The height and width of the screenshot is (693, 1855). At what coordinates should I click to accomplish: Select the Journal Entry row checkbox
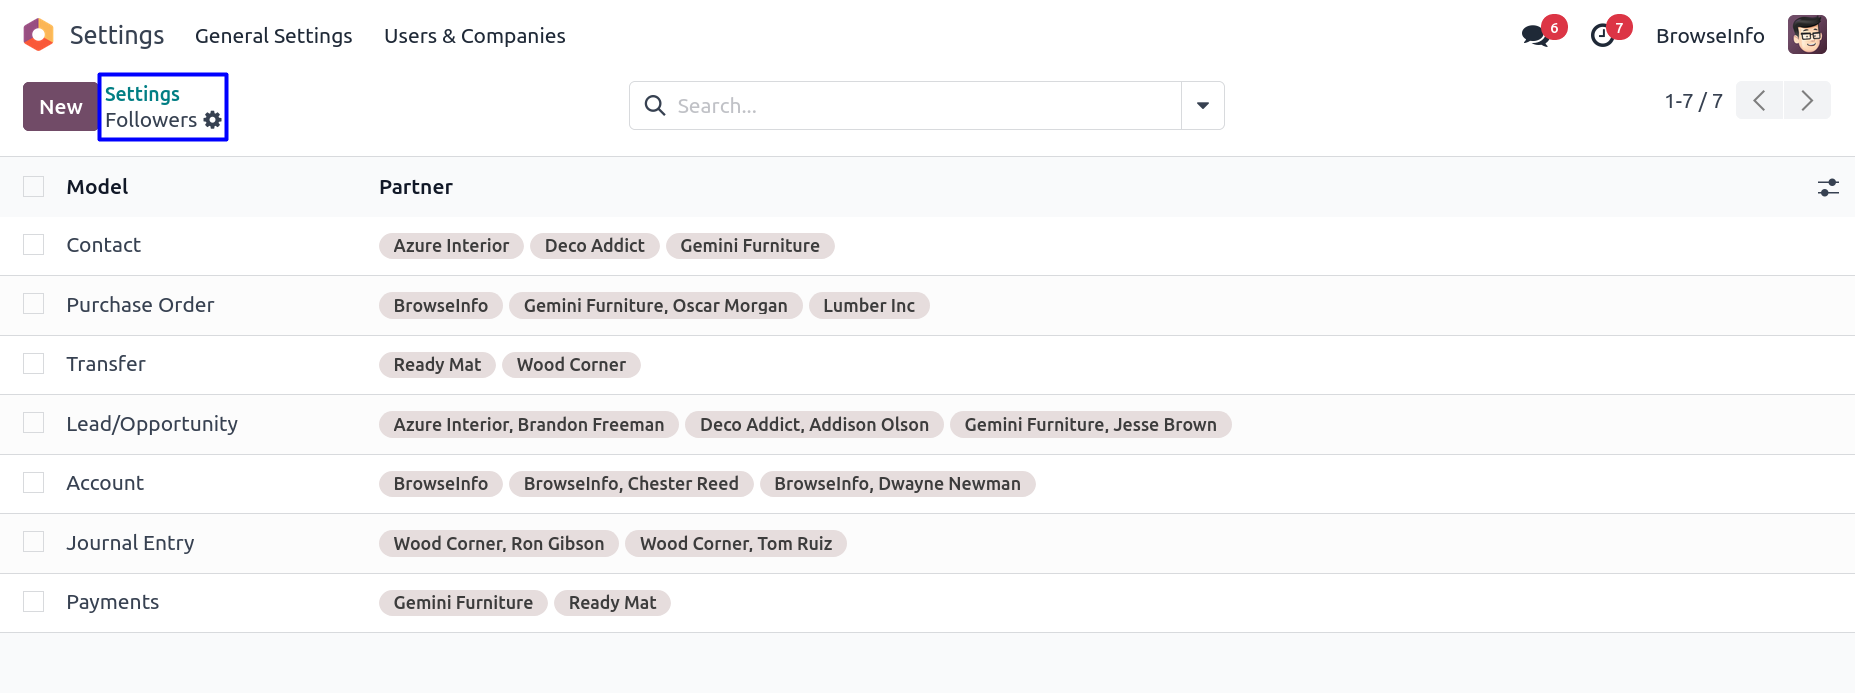[34, 542]
